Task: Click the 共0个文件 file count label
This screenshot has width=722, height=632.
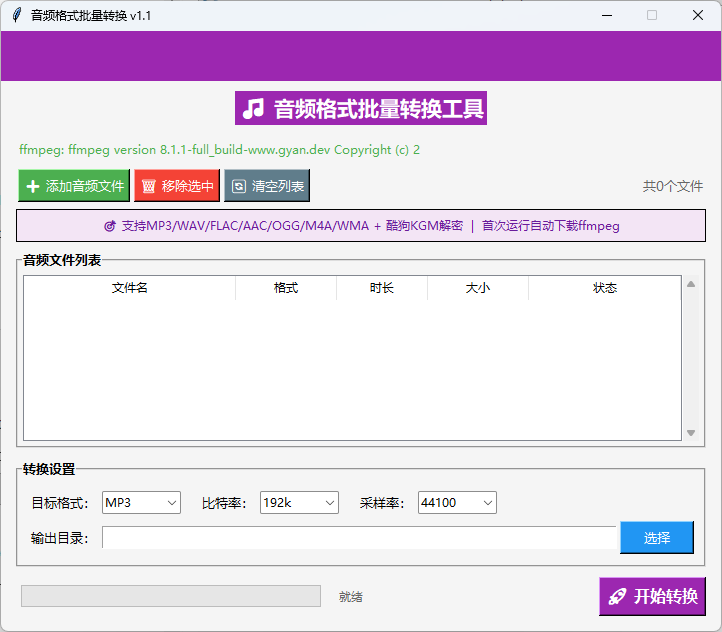Action: [673, 186]
